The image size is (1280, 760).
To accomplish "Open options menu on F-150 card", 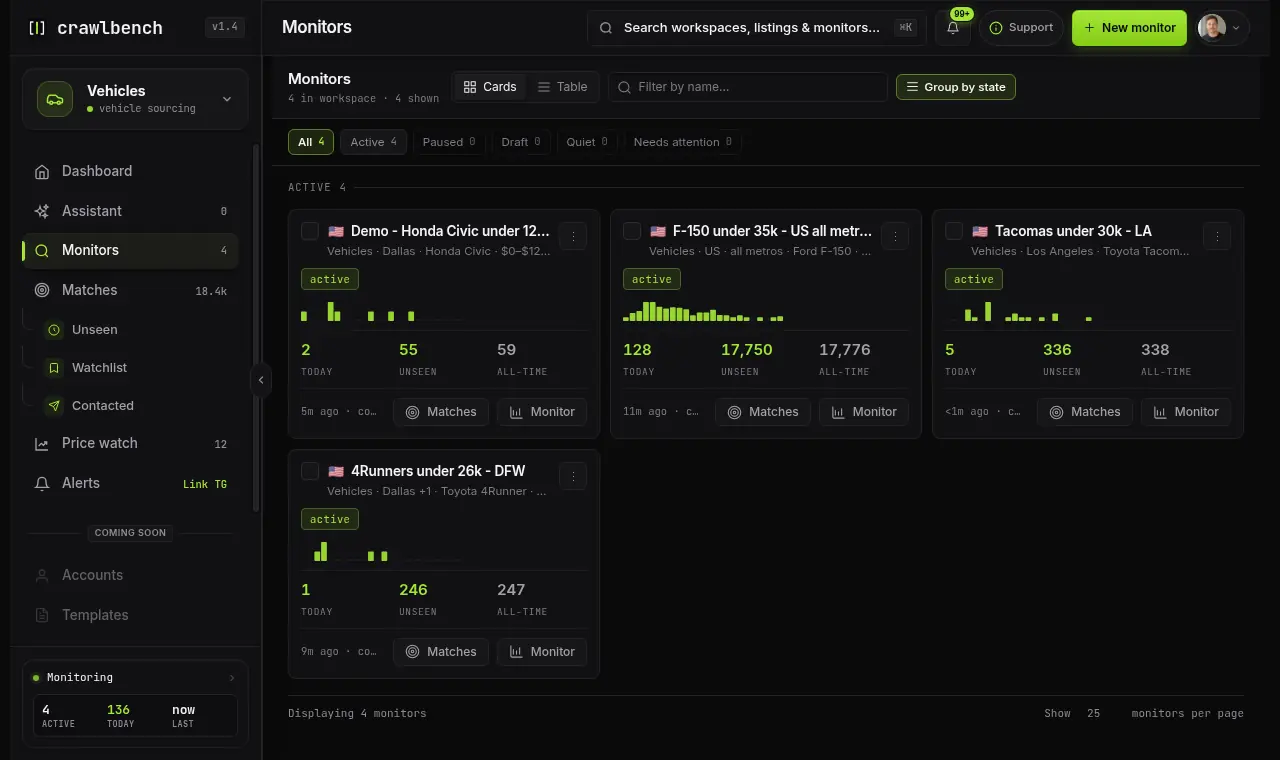I will [895, 236].
